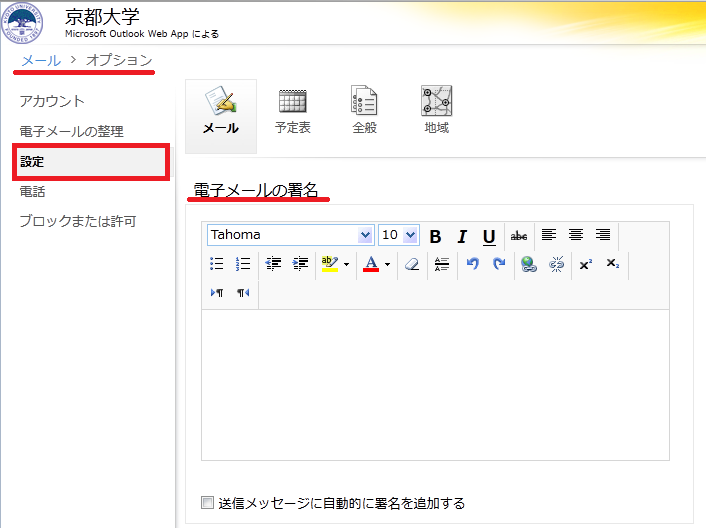The height and width of the screenshot is (528, 706).
Task: Apply italic formatting button
Action: click(462, 236)
